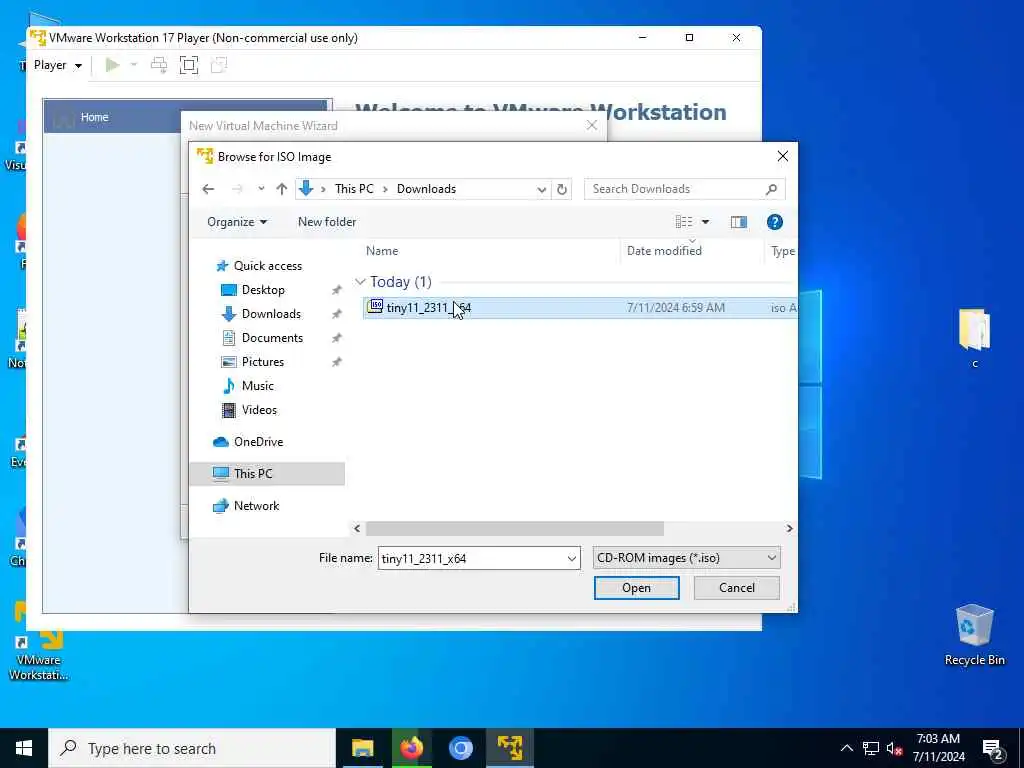Open the Windows Start menu
Image resolution: width=1024 pixels, height=768 pixels.
coord(24,748)
